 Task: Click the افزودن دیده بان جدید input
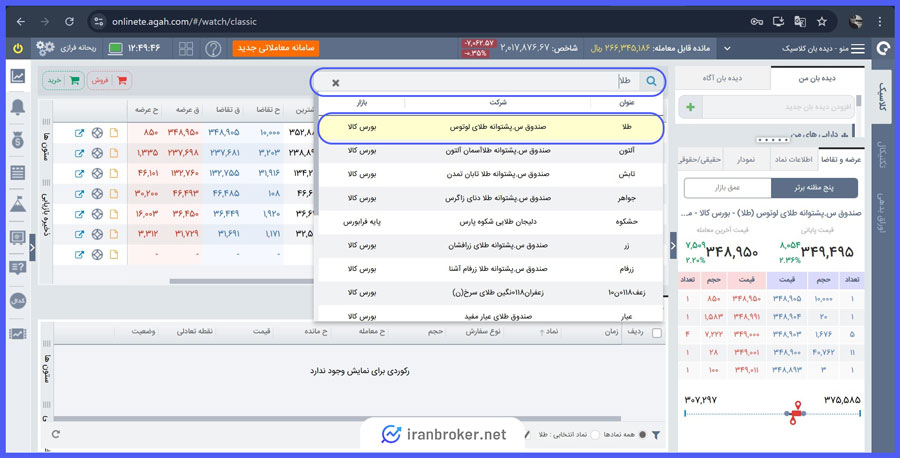tap(778, 107)
